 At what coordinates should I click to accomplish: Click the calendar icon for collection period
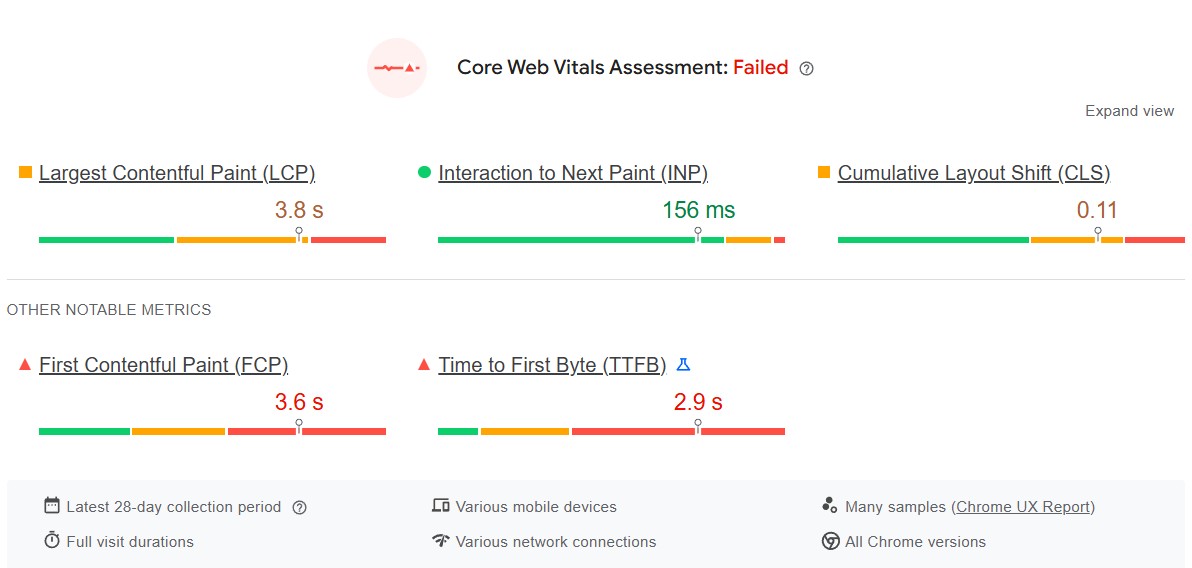click(x=52, y=506)
